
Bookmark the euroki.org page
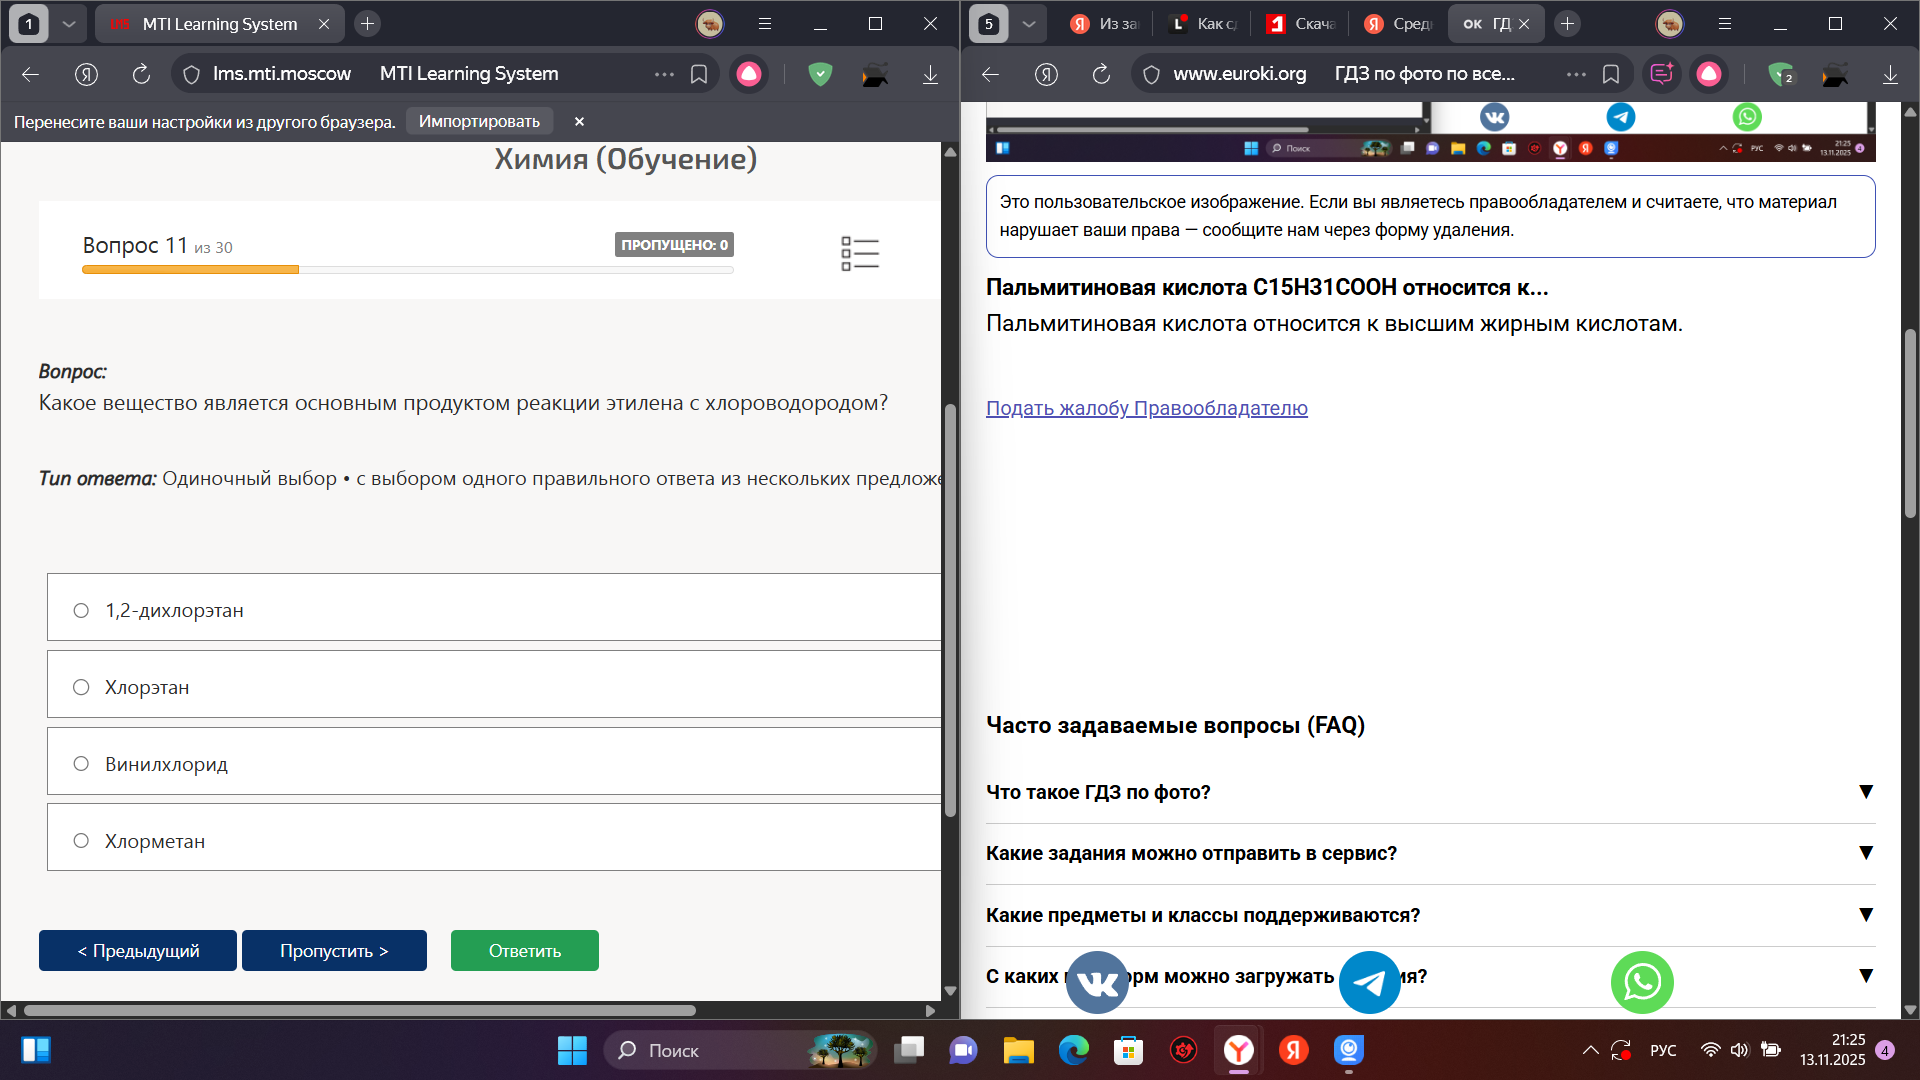point(1611,74)
